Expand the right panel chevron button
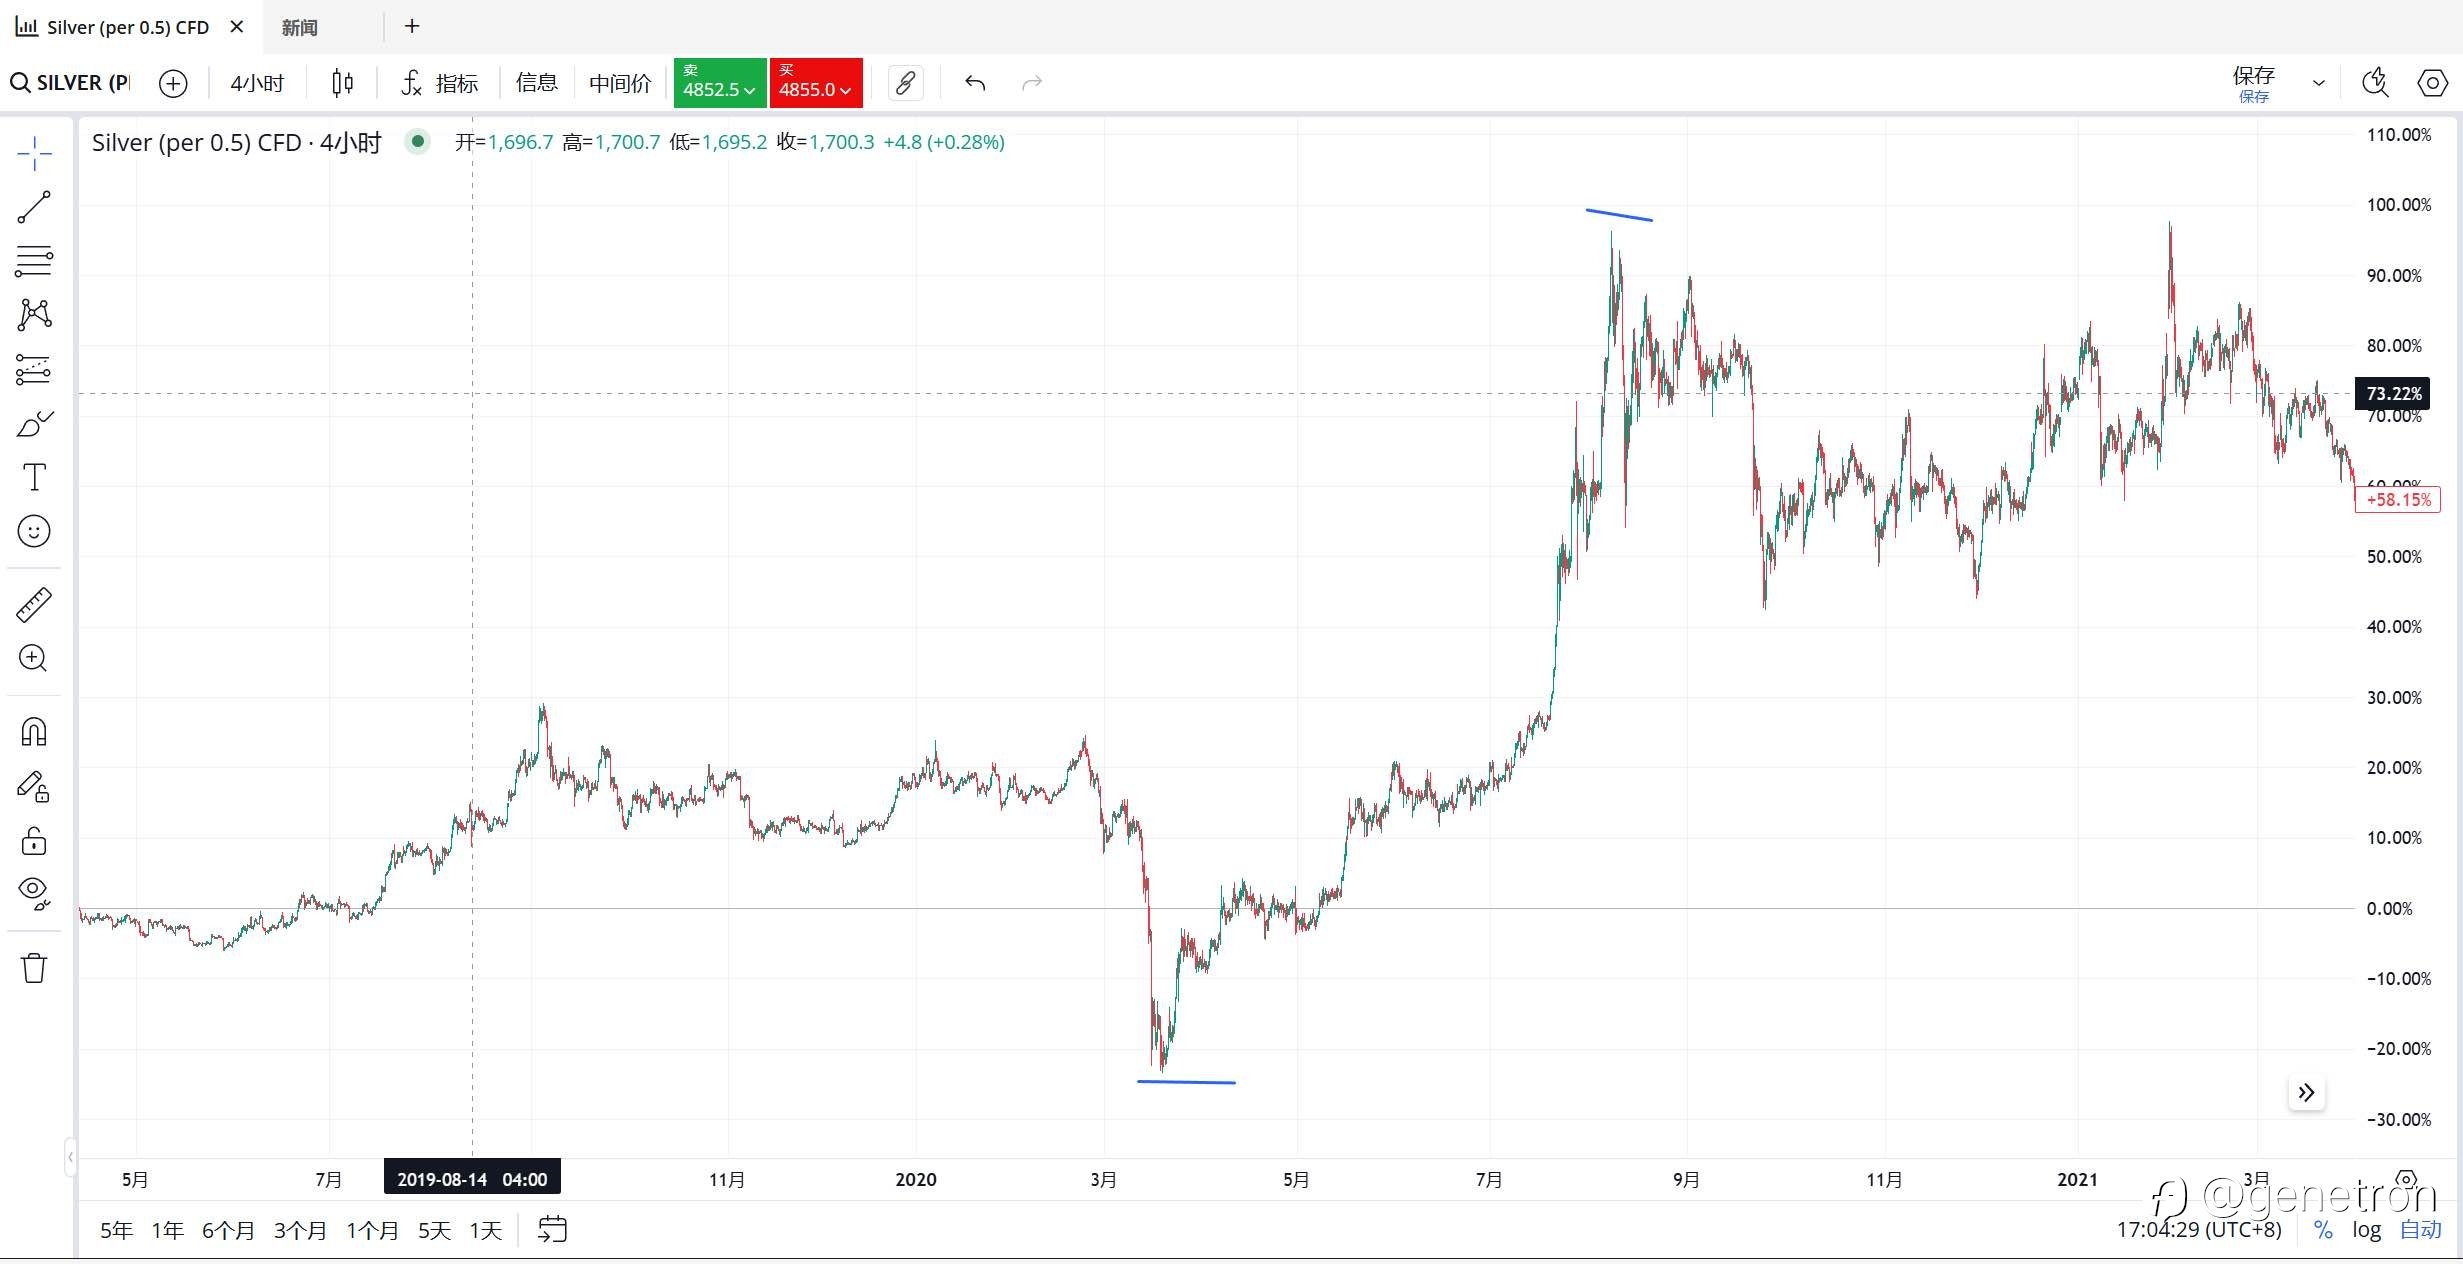 pos(2306,1093)
